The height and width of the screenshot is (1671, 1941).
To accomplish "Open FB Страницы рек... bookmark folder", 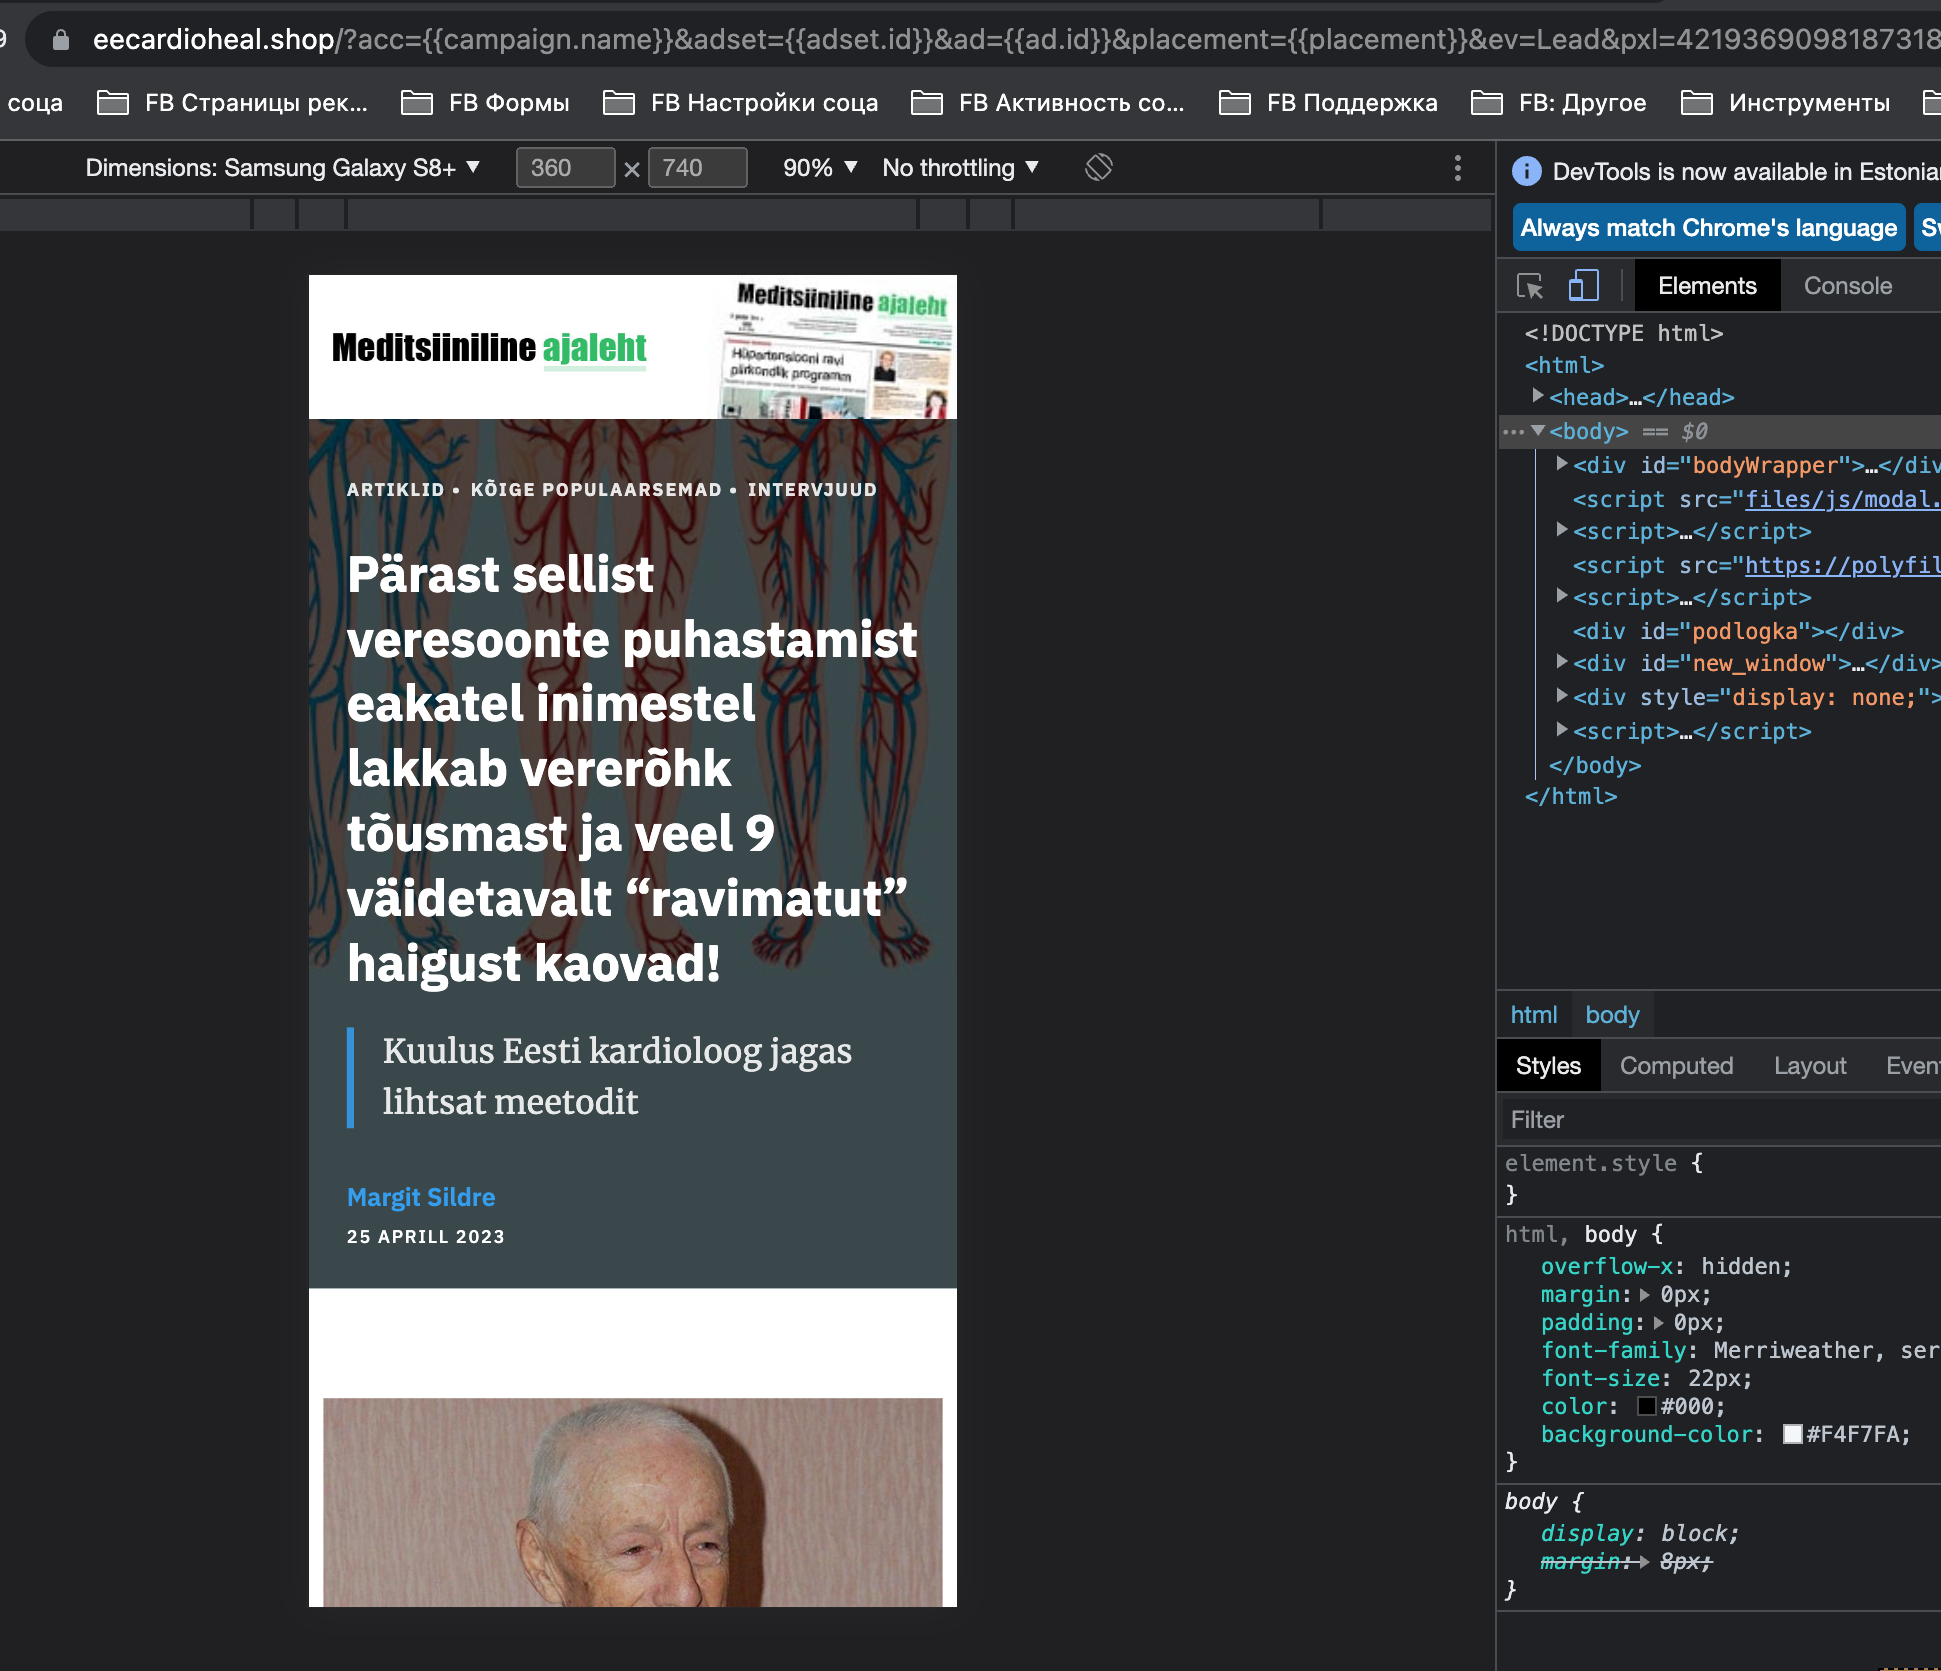I will pos(232,103).
